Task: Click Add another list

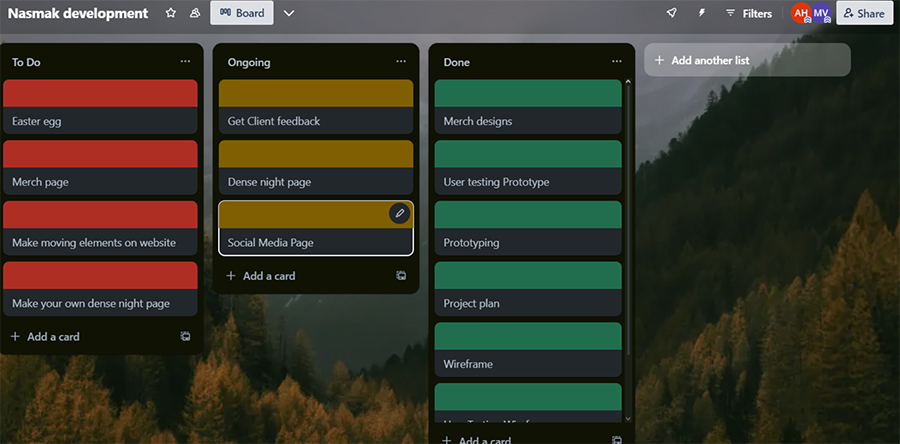Action: (747, 60)
